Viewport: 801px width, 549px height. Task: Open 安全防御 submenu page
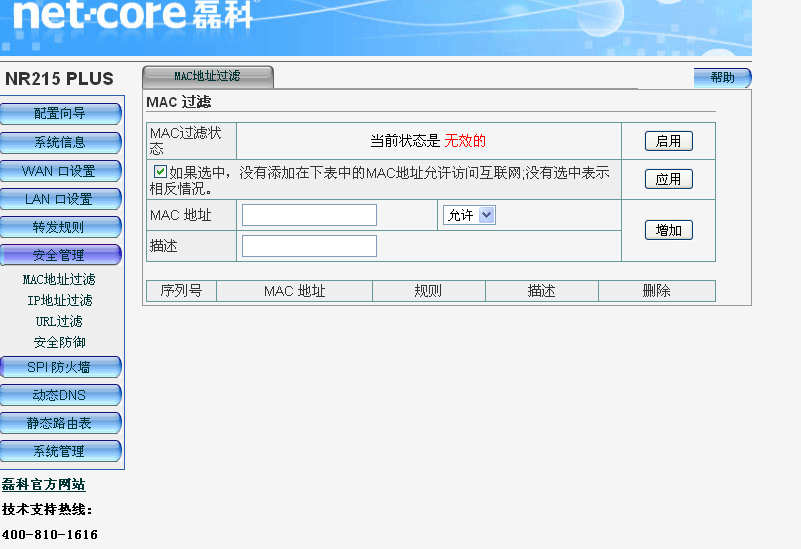pos(59,343)
